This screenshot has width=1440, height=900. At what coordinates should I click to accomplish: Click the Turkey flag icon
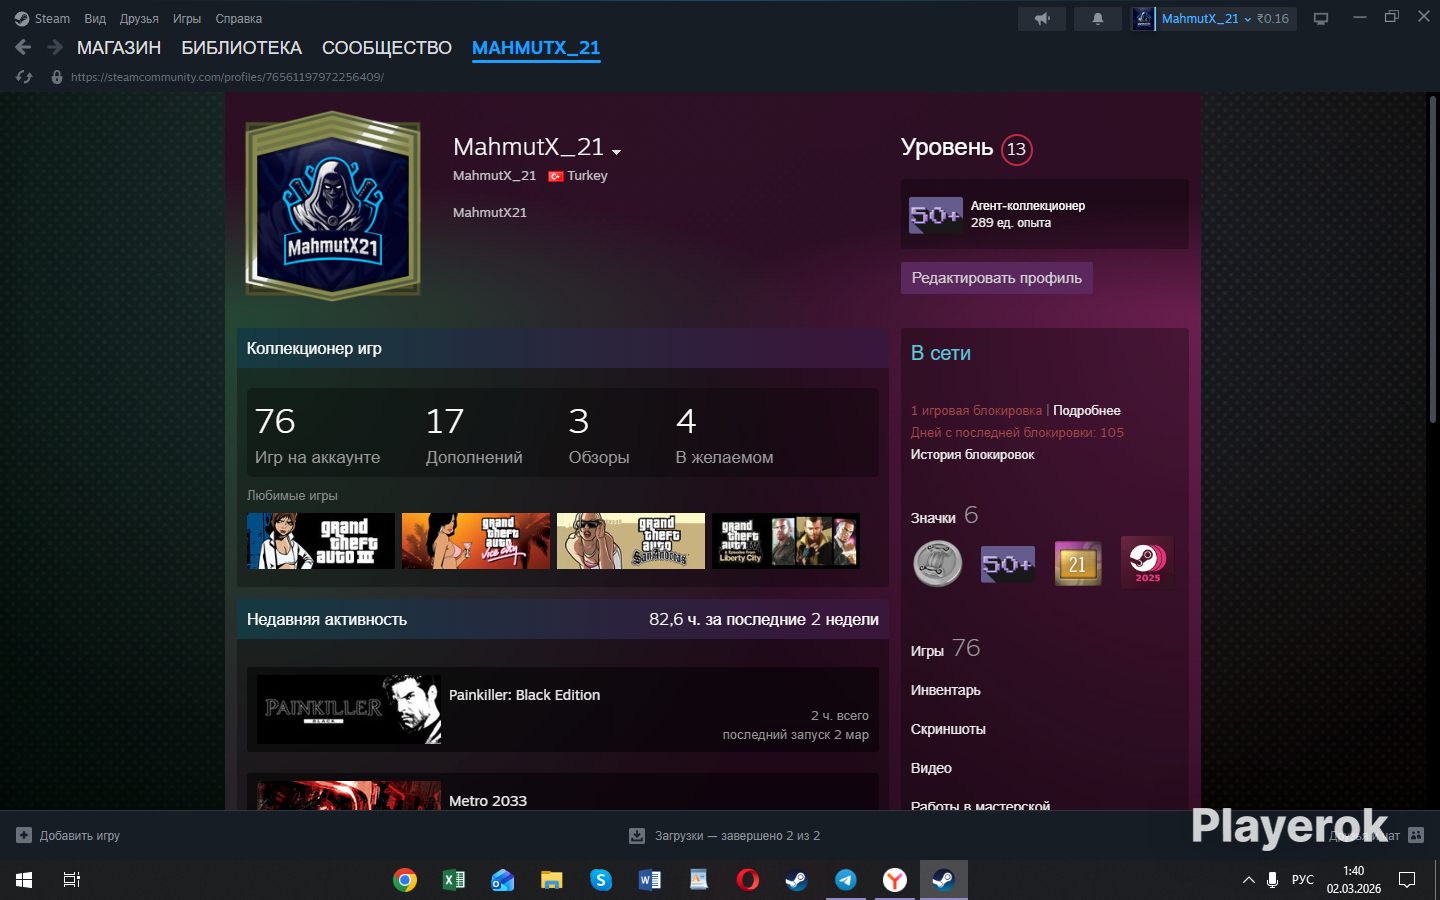click(x=555, y=176)
